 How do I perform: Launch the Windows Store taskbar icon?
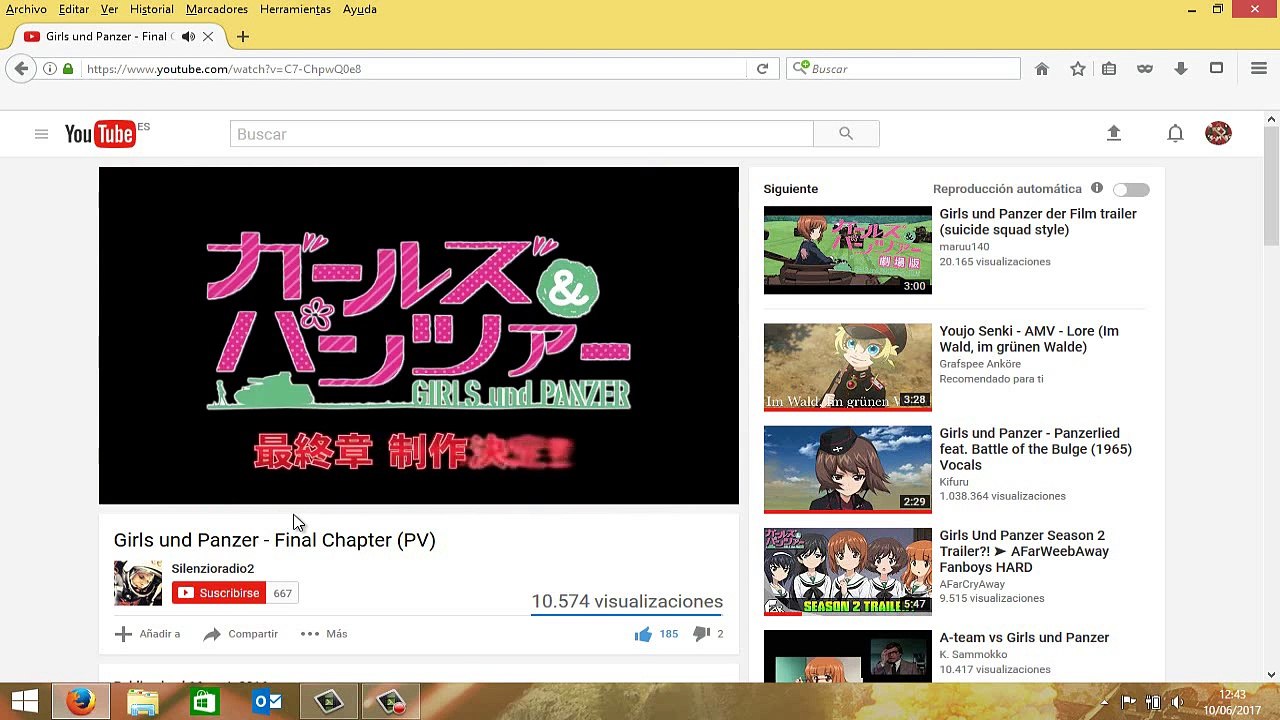pyautogui.click(x=204, y=702)
